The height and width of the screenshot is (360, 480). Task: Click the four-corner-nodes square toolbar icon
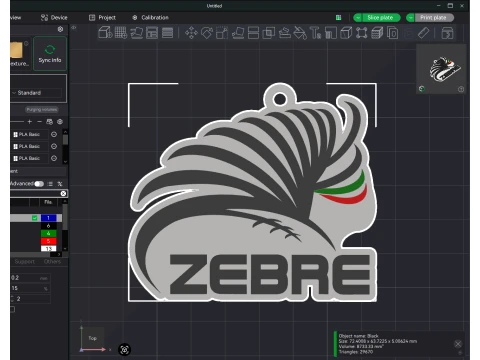(x=362, y=33)
